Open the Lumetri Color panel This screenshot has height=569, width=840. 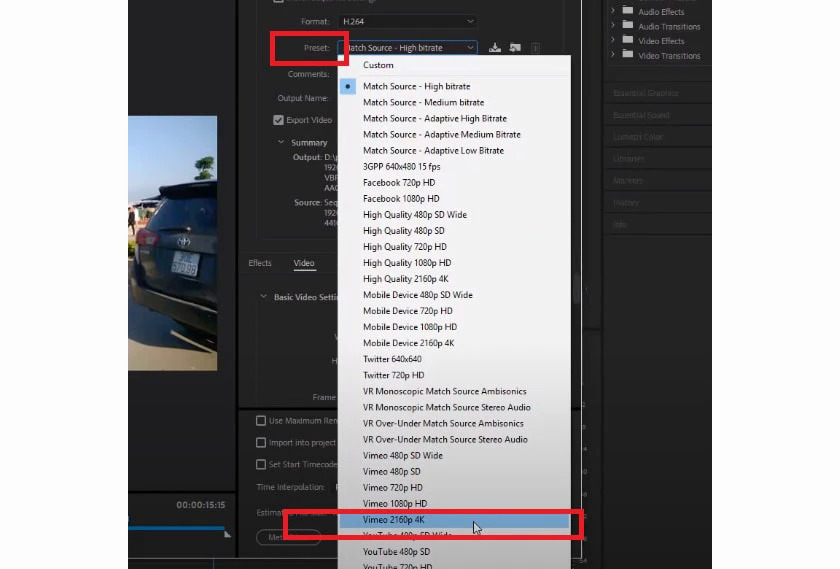(x=638, y=137)
